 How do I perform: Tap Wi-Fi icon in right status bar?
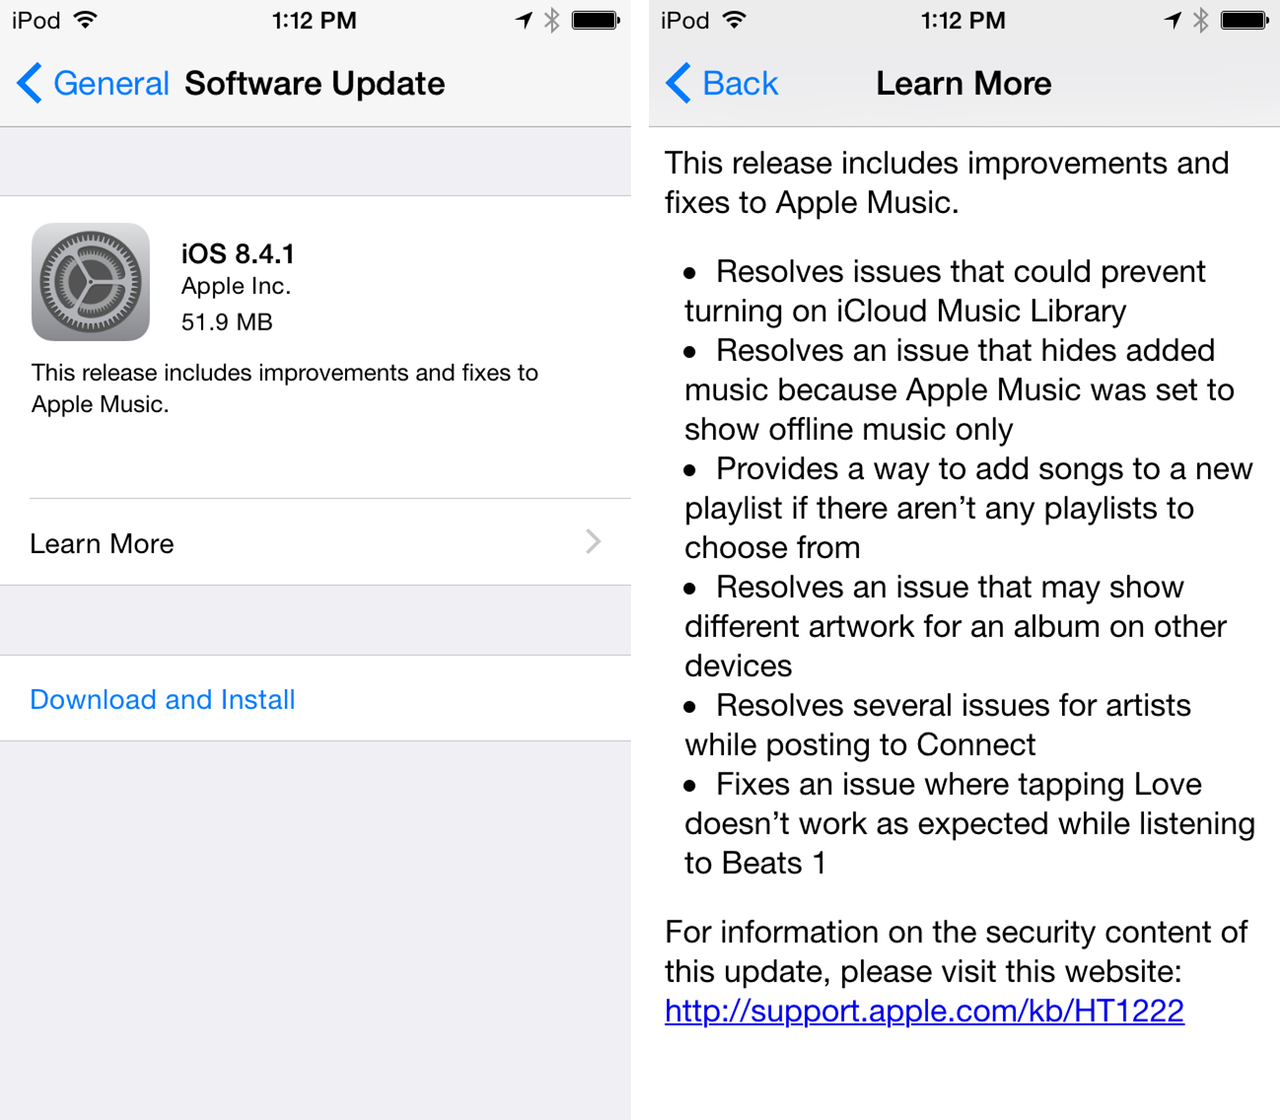pos(735,20)
